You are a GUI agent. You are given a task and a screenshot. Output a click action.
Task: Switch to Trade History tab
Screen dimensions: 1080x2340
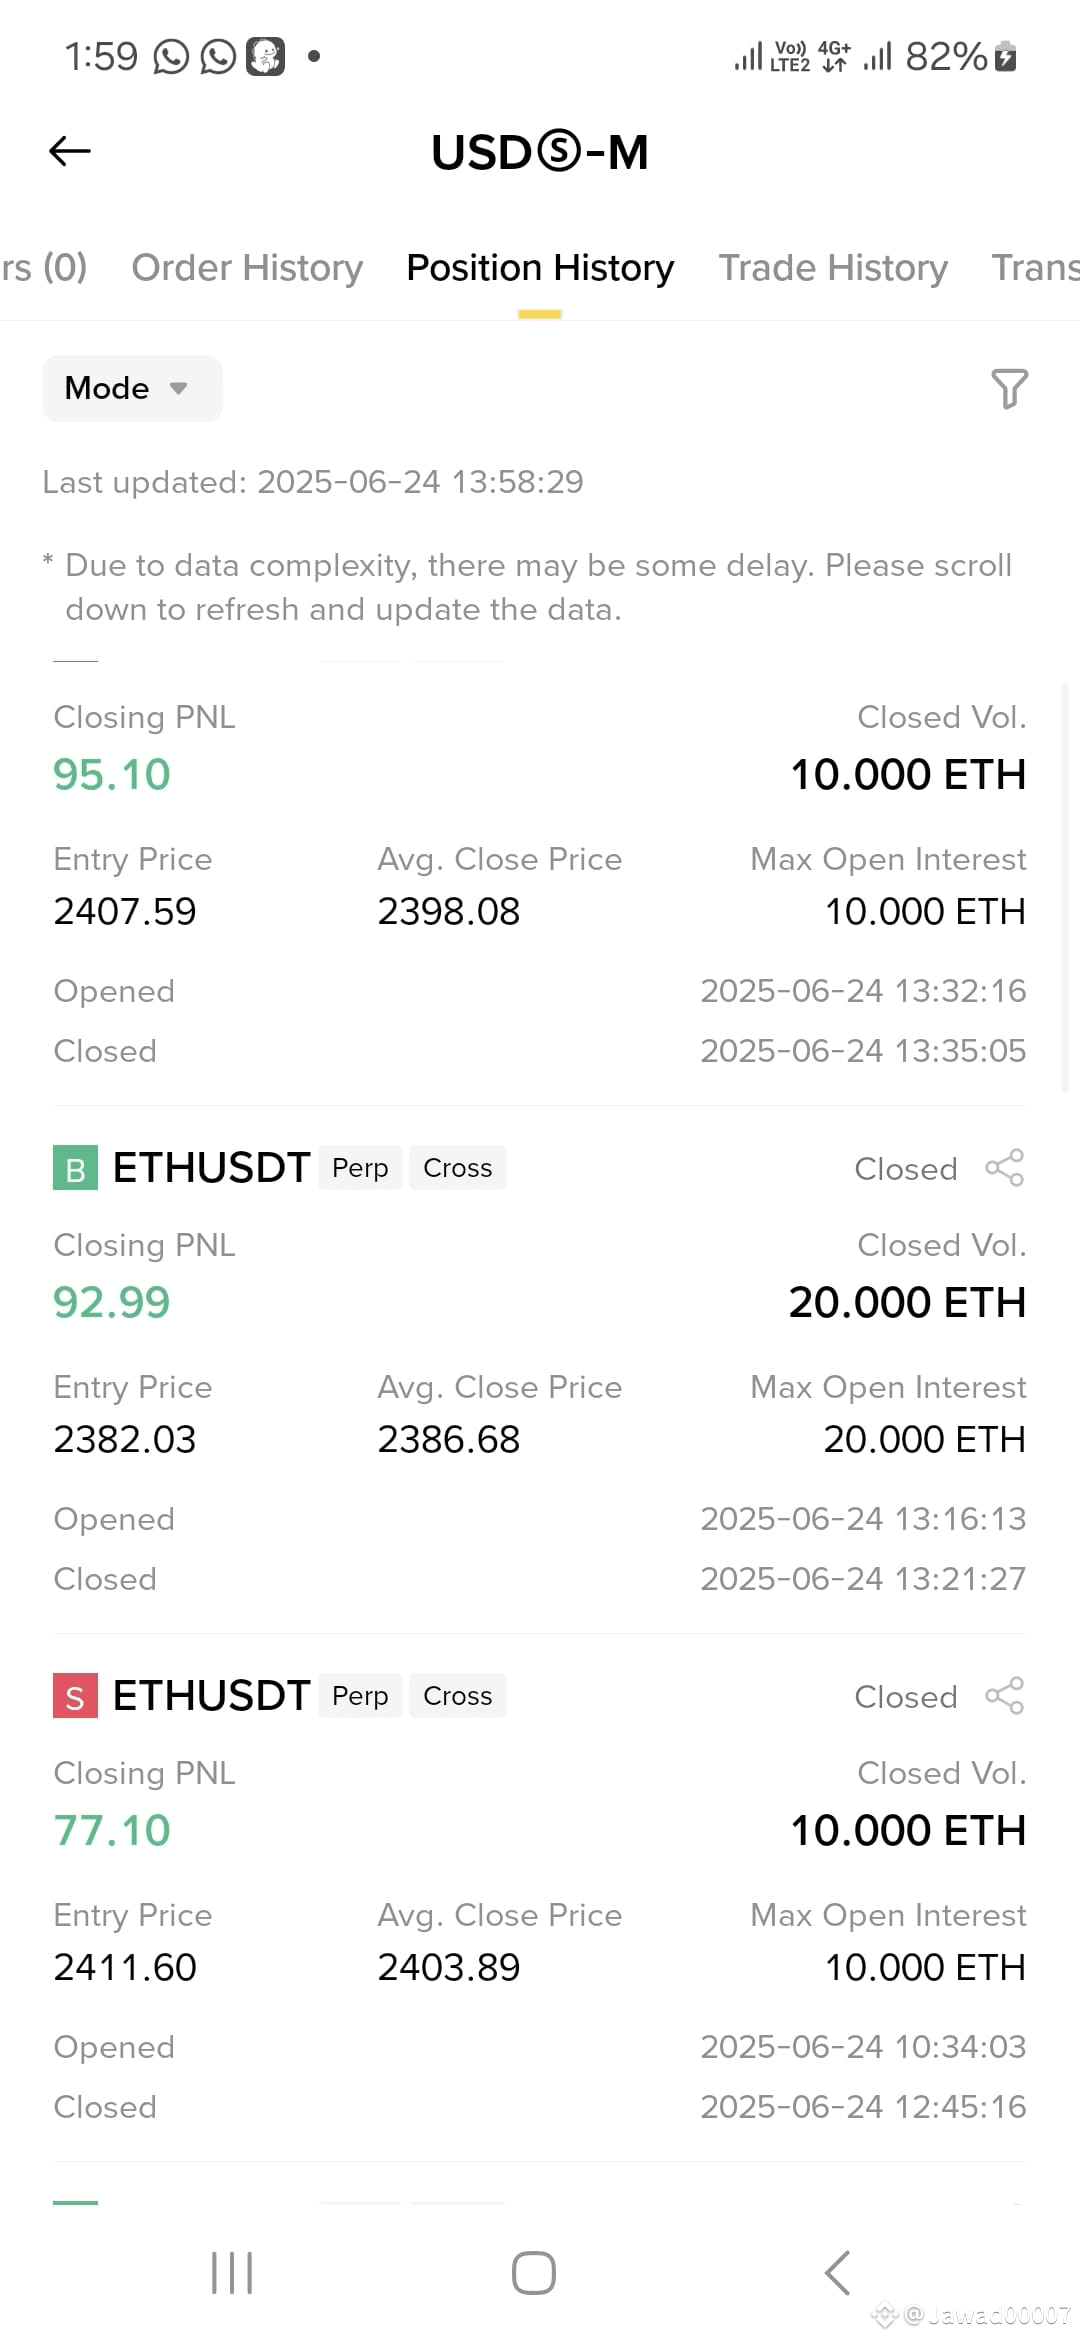tap(833, 268)
